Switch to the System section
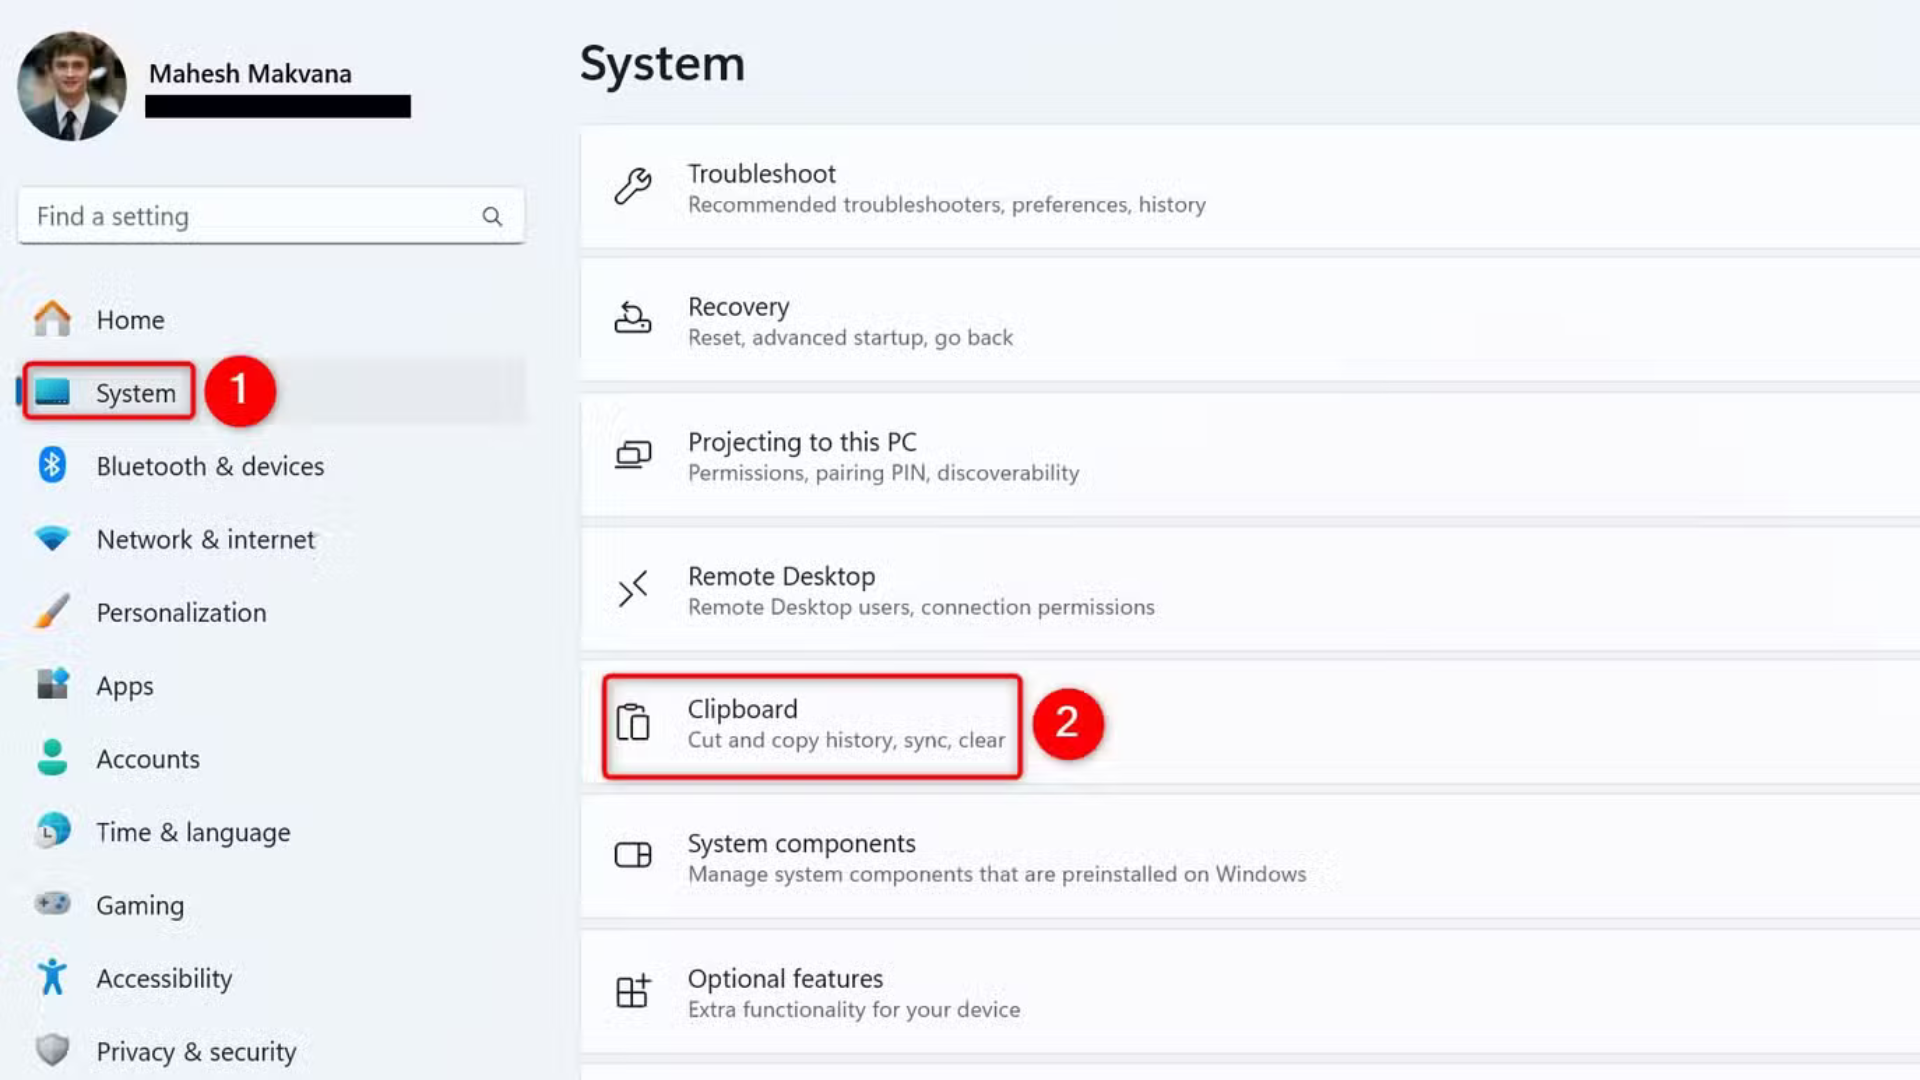Viewport: 1920px width, 1080px height. tap(135, 392)
